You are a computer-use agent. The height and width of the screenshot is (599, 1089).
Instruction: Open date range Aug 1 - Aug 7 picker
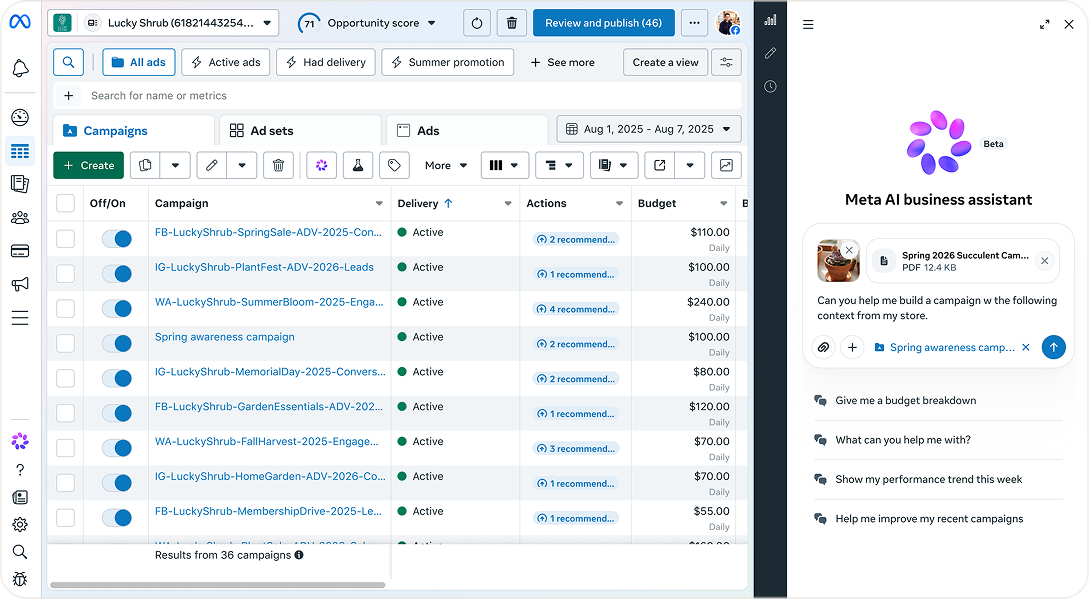649,129
